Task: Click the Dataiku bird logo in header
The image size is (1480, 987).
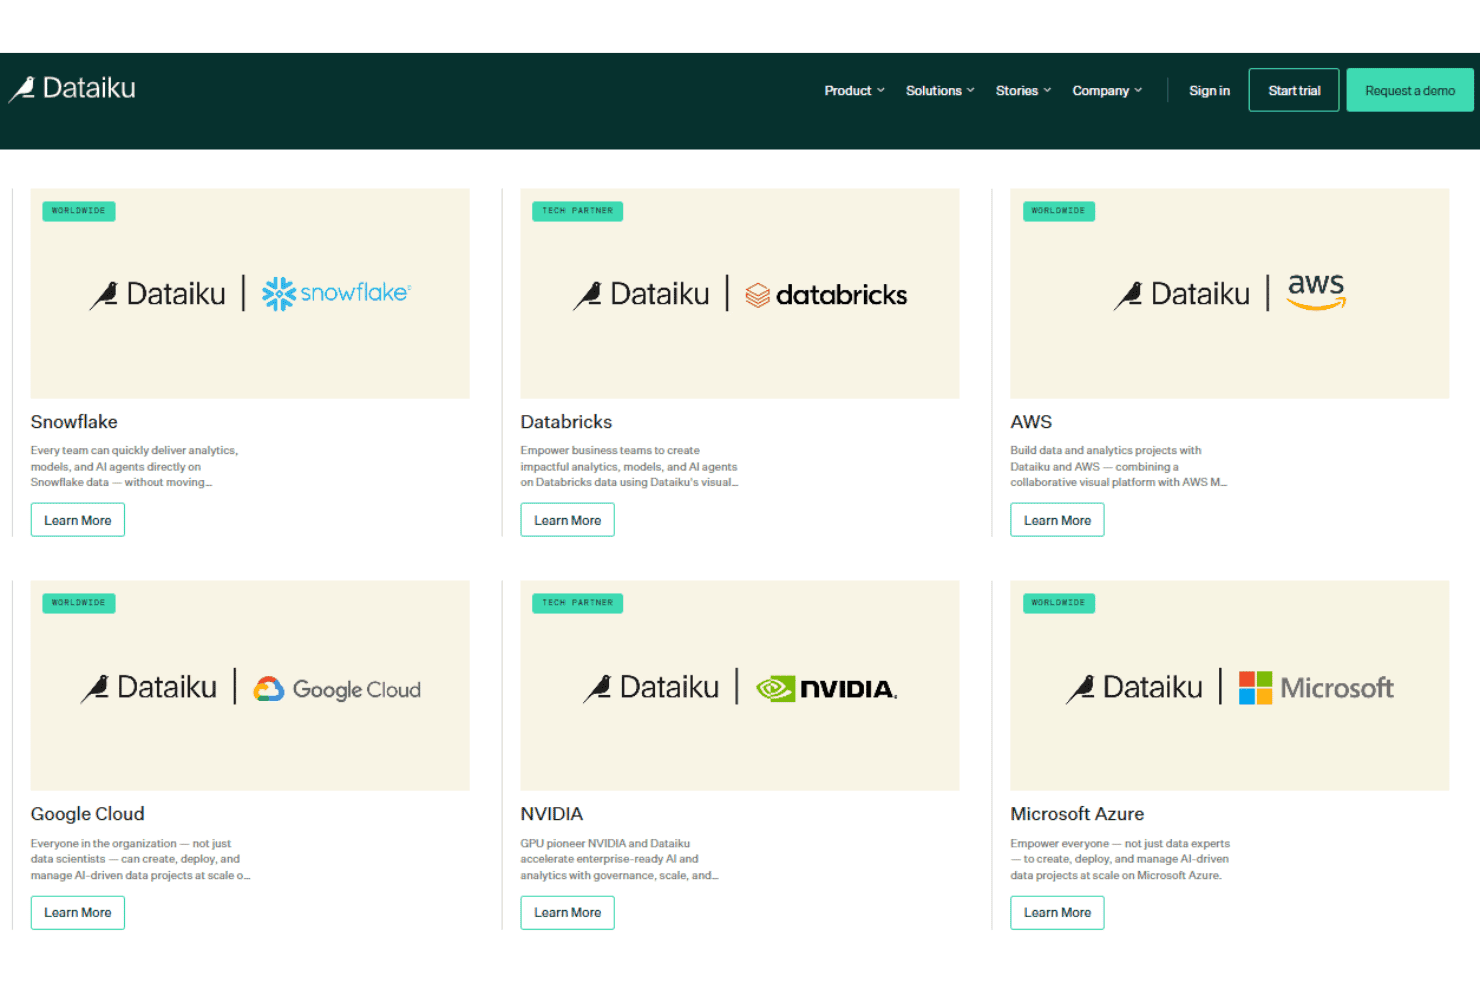Action: [x=73, y=89]
